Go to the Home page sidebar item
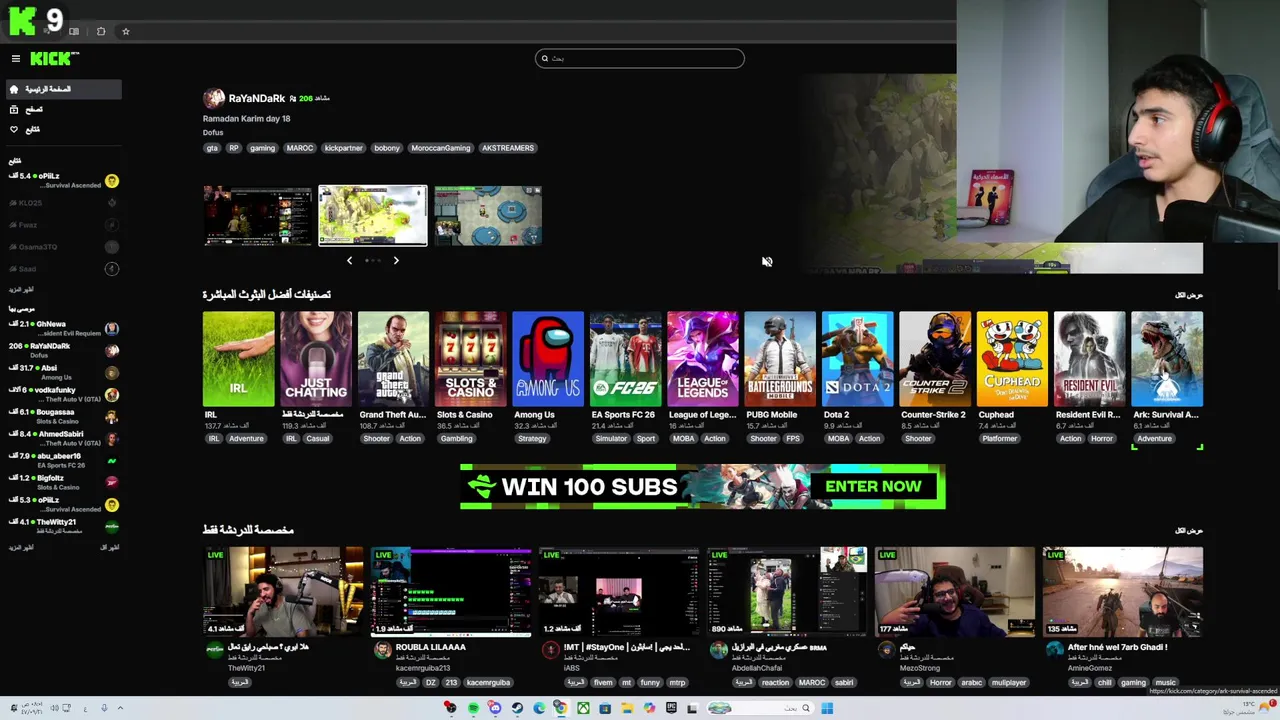The width and height of the screenshot is (1280, 720). click(64, 89)
